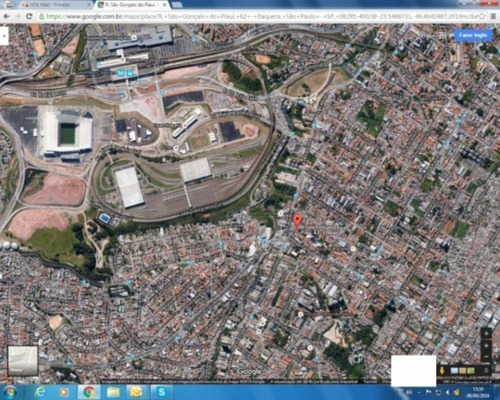The height and width of the screenshot is (400, 500).
Task: Switch to the UOL Mail tab
Action: (x=55, y=5)
